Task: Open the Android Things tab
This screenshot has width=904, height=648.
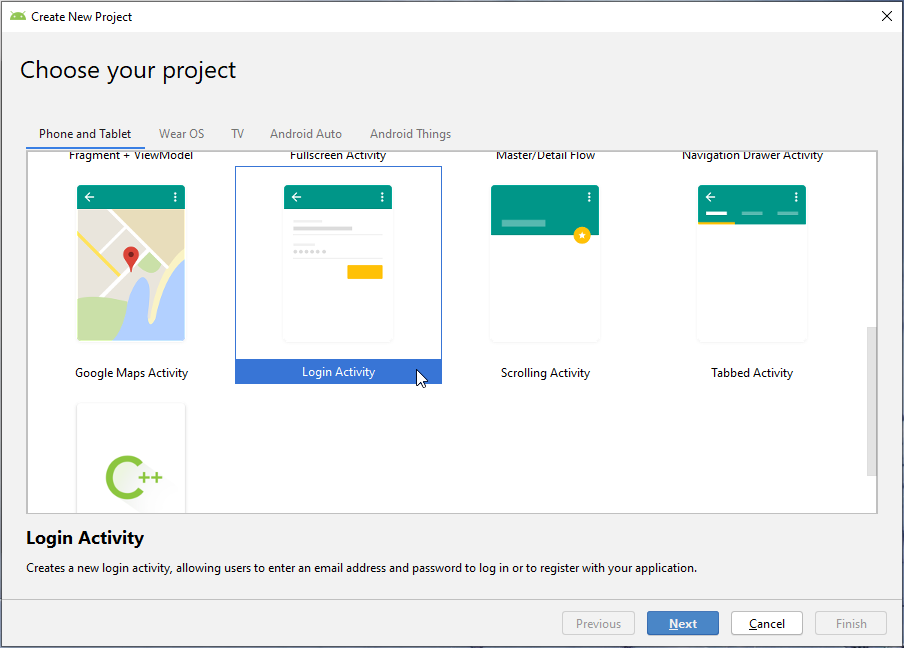Action: point(410,134)
